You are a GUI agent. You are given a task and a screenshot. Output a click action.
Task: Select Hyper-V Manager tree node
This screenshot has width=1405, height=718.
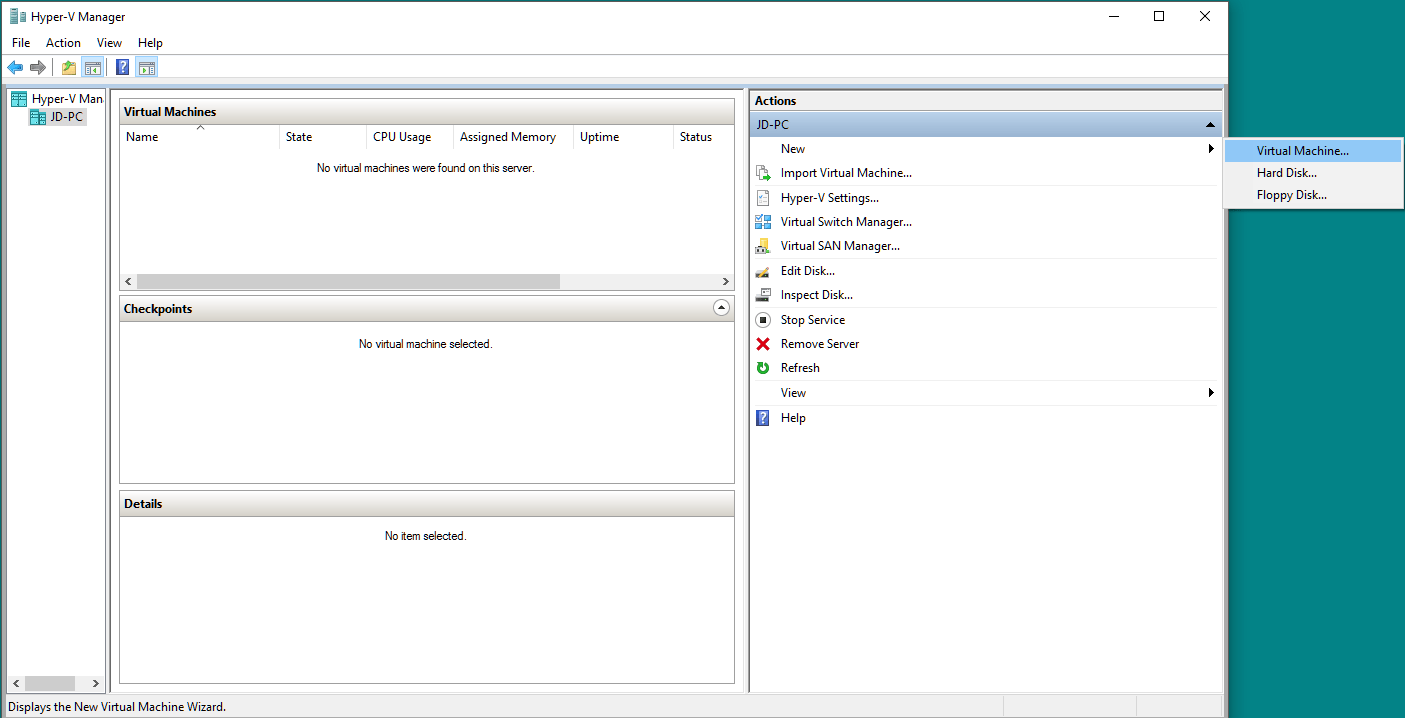(67, 99)
